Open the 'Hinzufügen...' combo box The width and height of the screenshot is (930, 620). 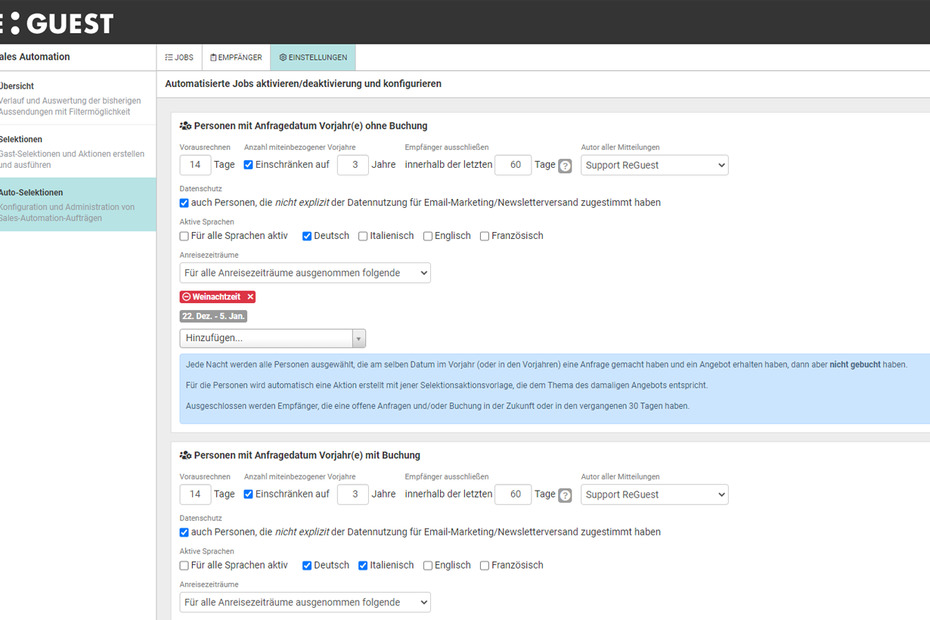click(272, 338)
